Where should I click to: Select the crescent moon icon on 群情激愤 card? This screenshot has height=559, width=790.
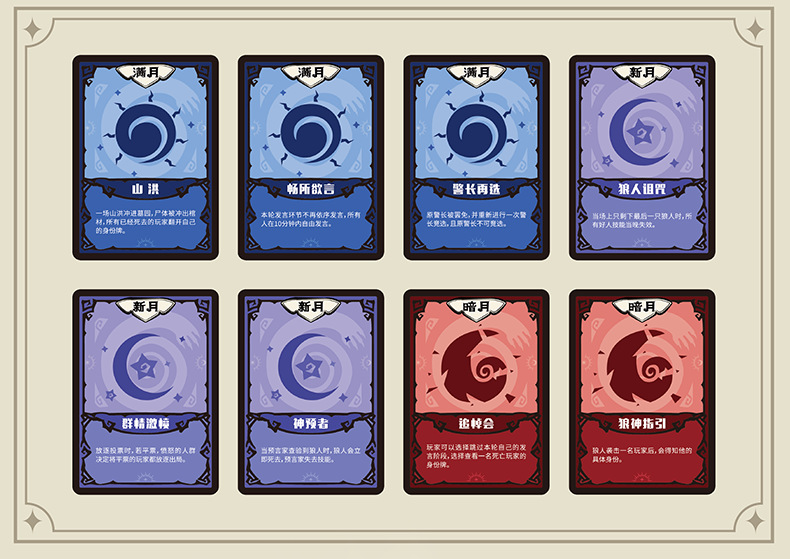tap(145, 367)
